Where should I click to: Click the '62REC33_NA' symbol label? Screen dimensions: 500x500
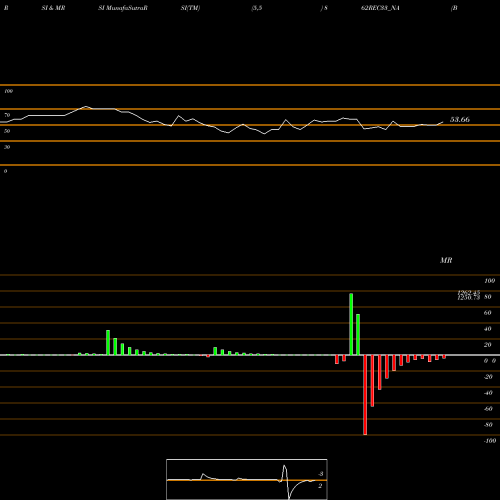pyautogui.click(x=380, y=8)
